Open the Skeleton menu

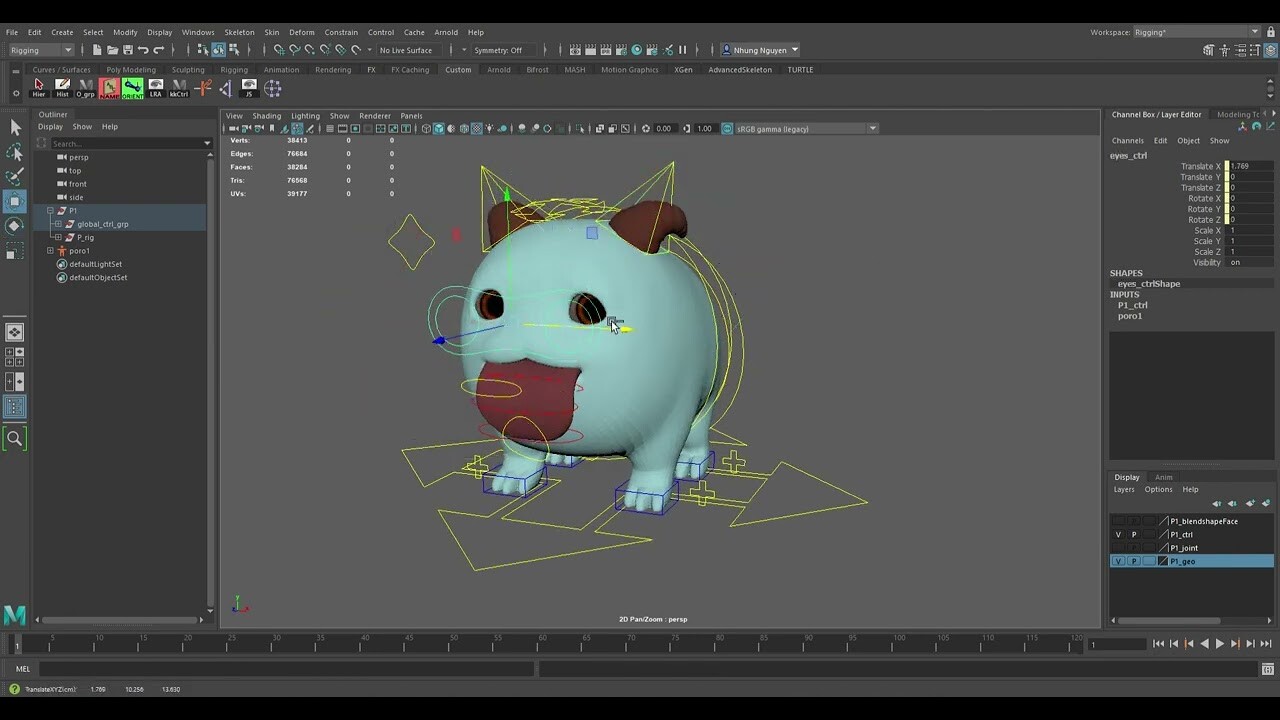(239, 31)
